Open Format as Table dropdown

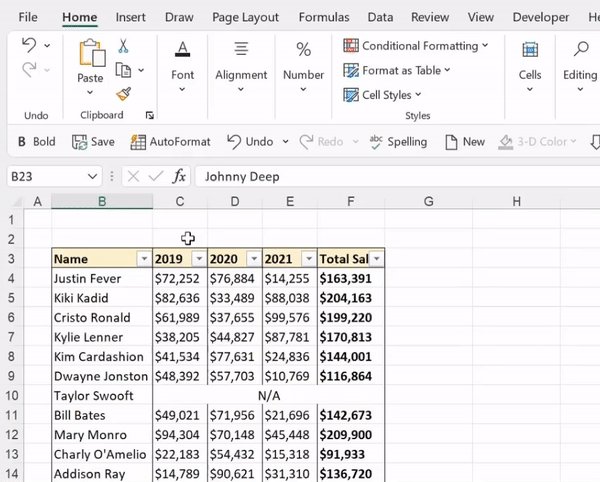(x=397, y=70)
